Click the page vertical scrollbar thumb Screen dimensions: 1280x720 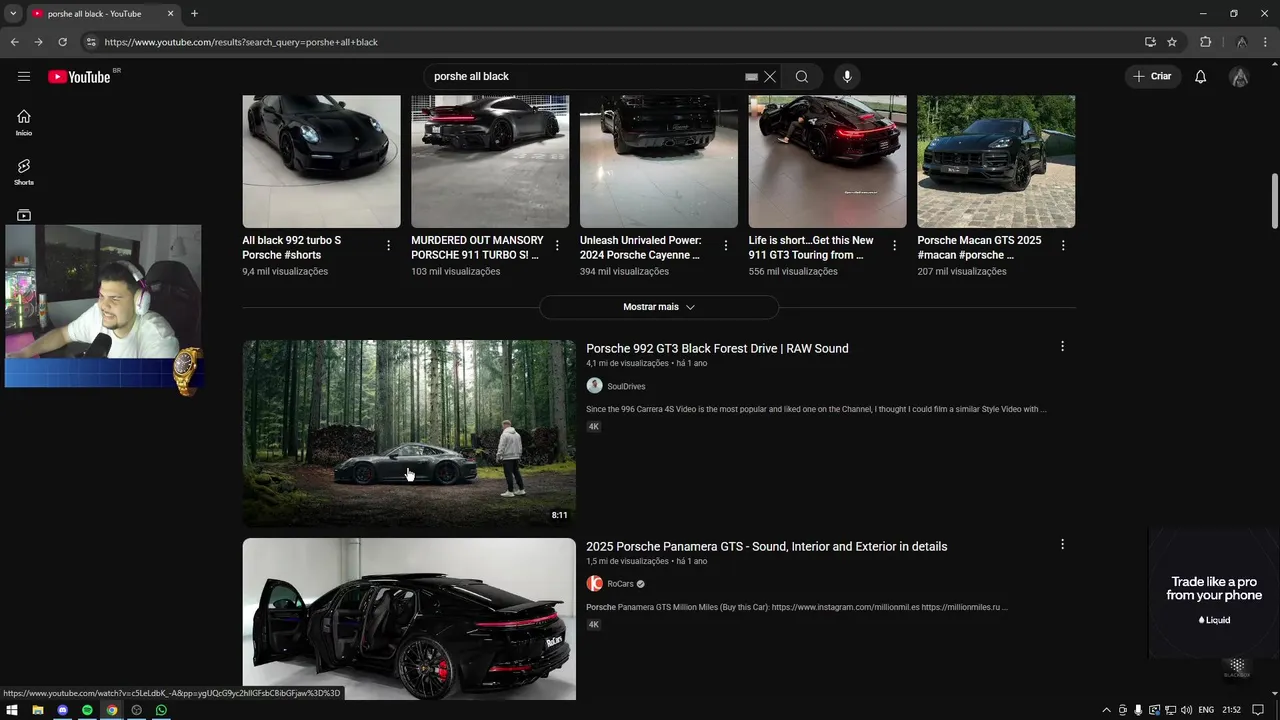[1274, 201]
